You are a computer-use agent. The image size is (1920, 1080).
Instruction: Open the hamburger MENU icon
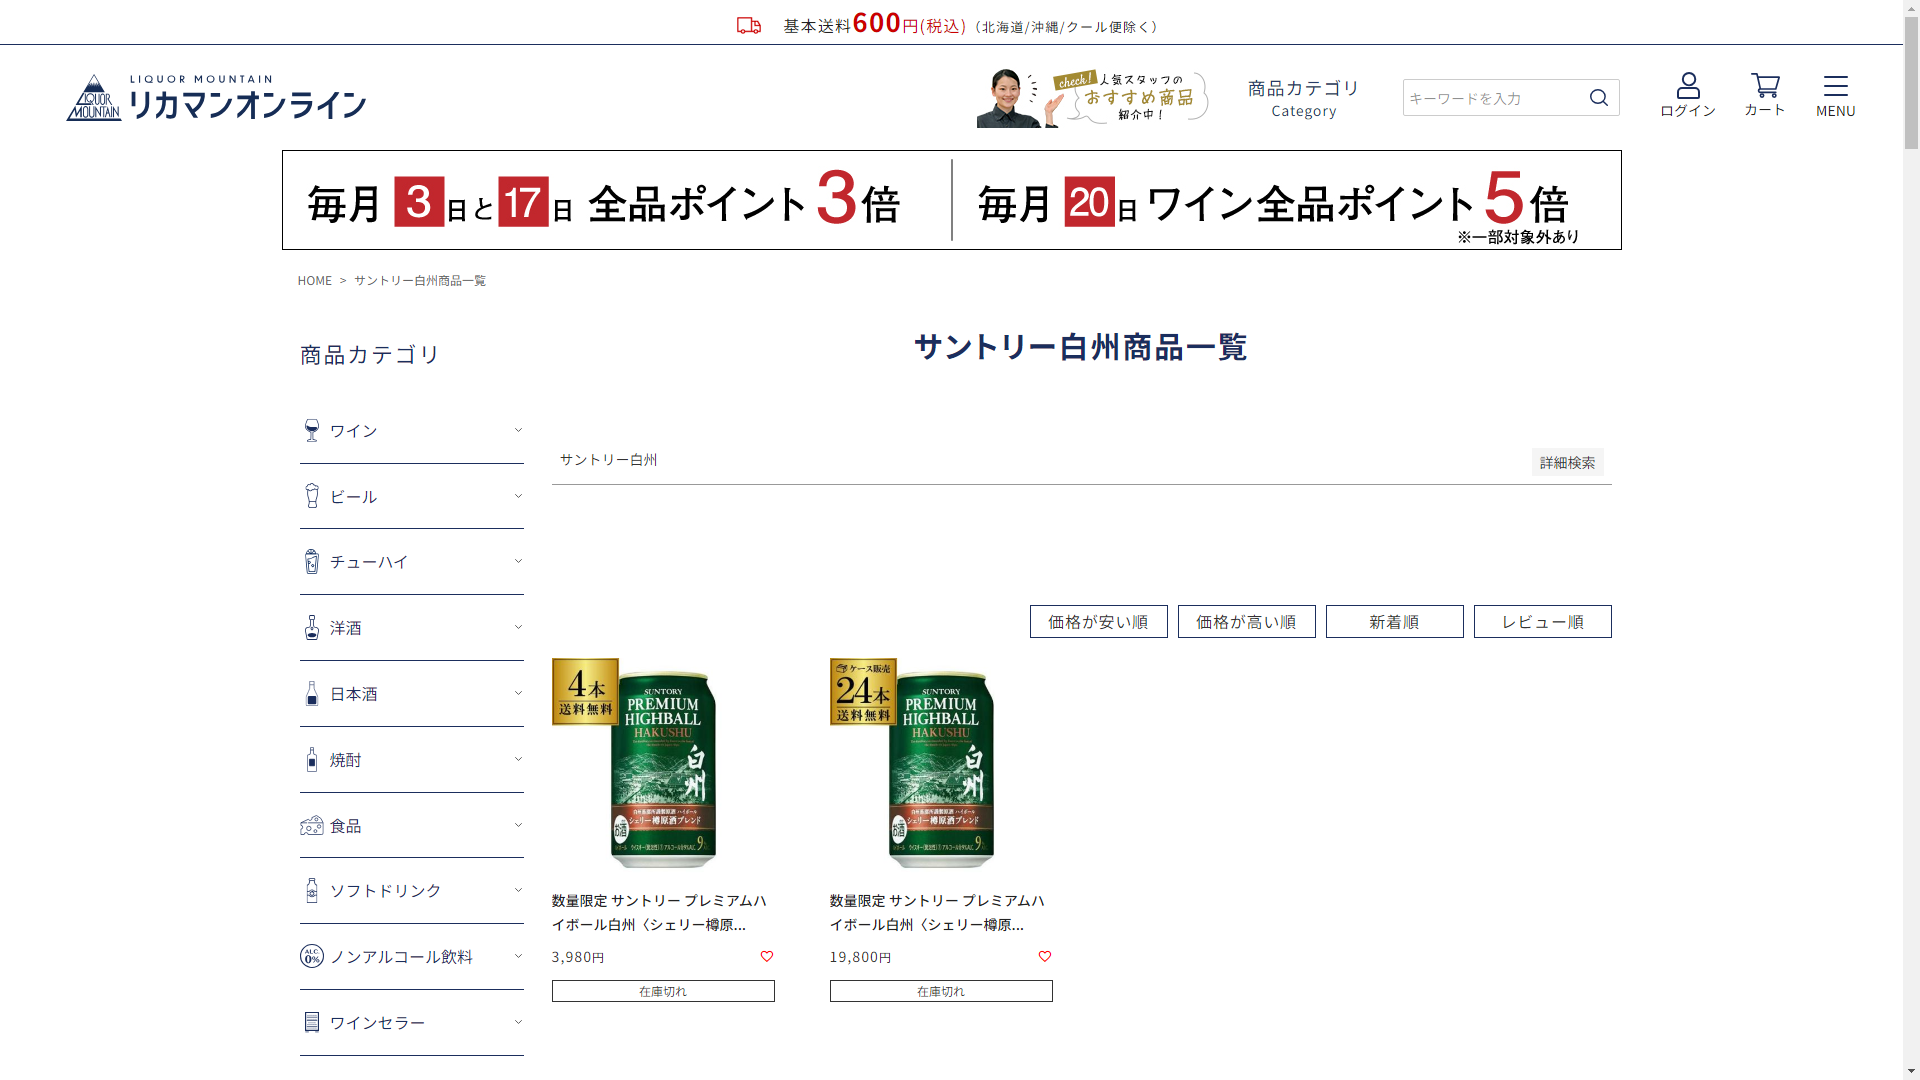coord(1835,86)
